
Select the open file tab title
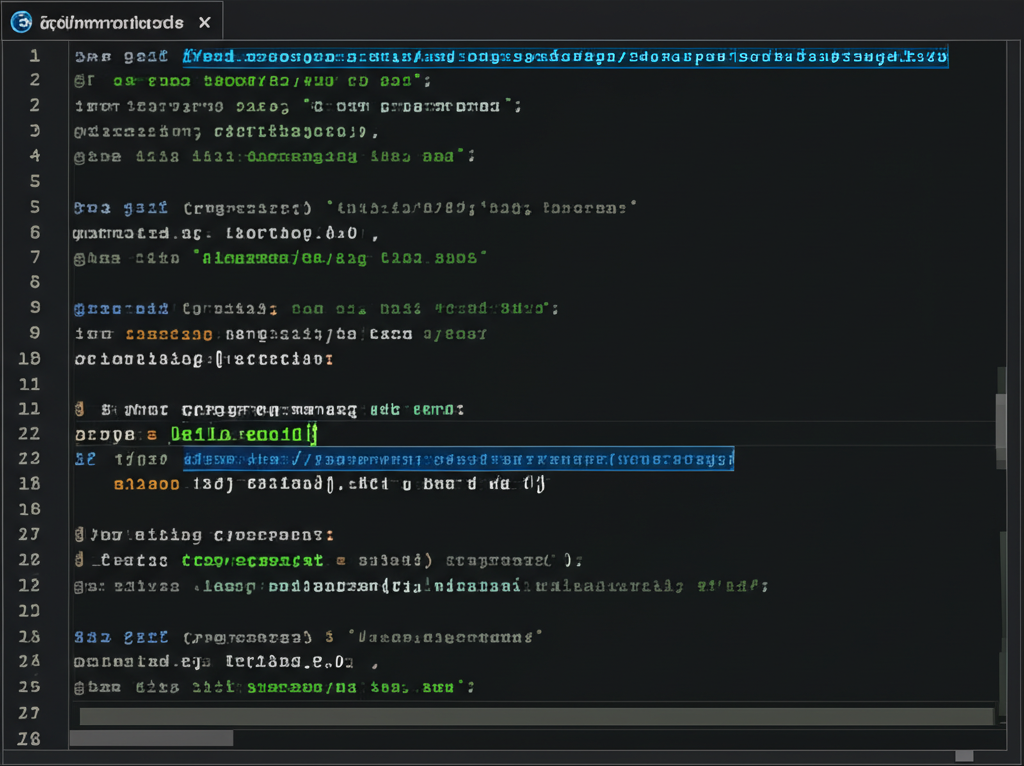click(x=112, y=23)
